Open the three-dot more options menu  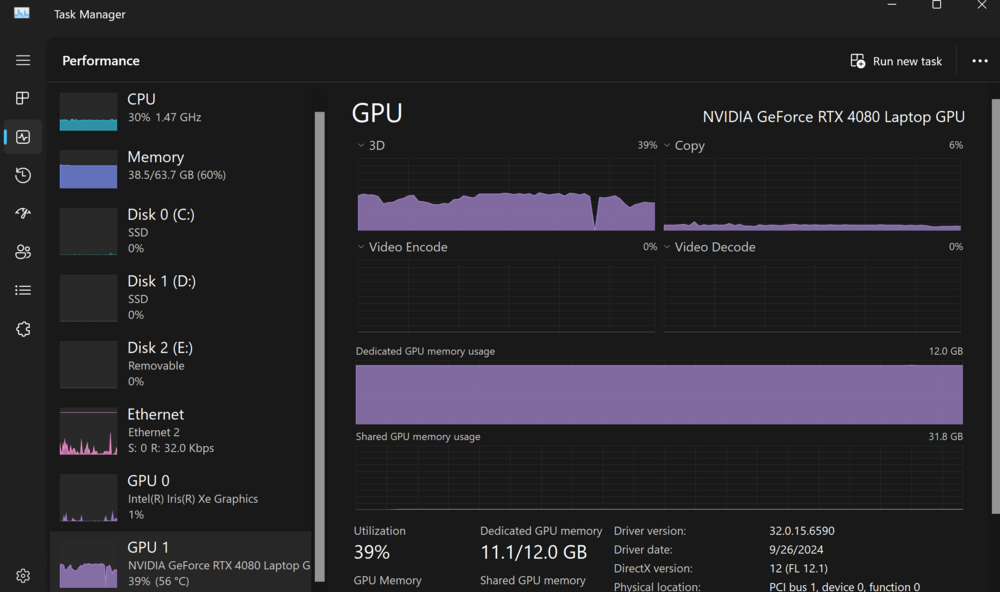(980, 61)
